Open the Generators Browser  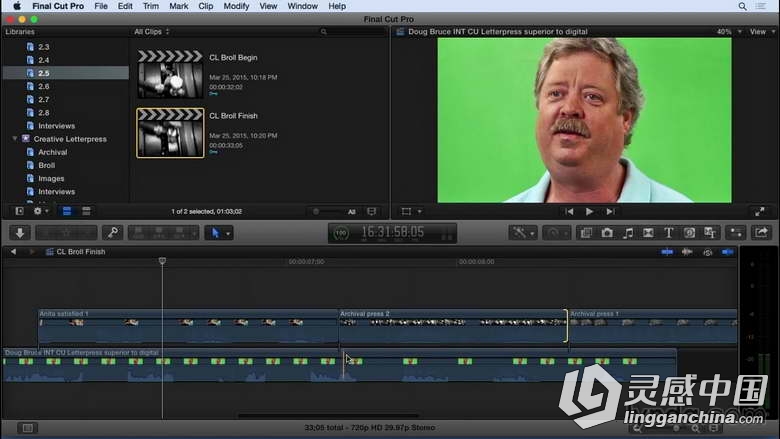pyautogui.click(x=689, y=233)
